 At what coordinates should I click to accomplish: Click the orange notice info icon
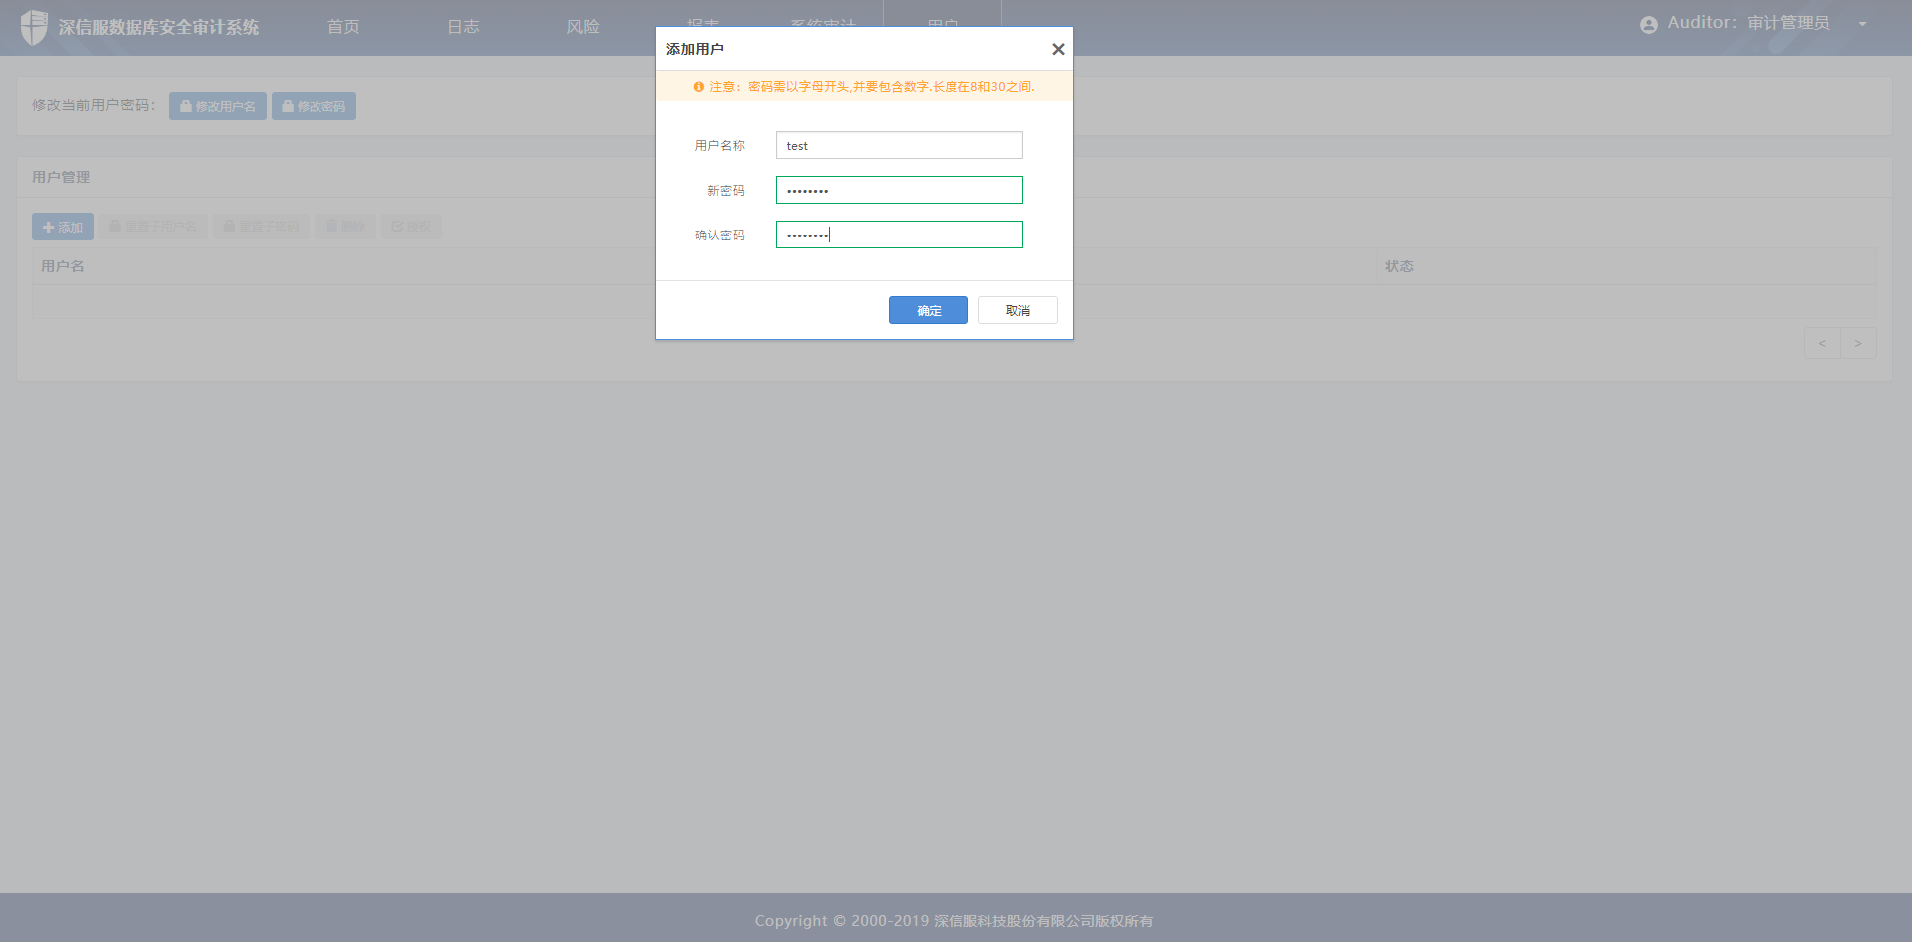pos(698,87)
